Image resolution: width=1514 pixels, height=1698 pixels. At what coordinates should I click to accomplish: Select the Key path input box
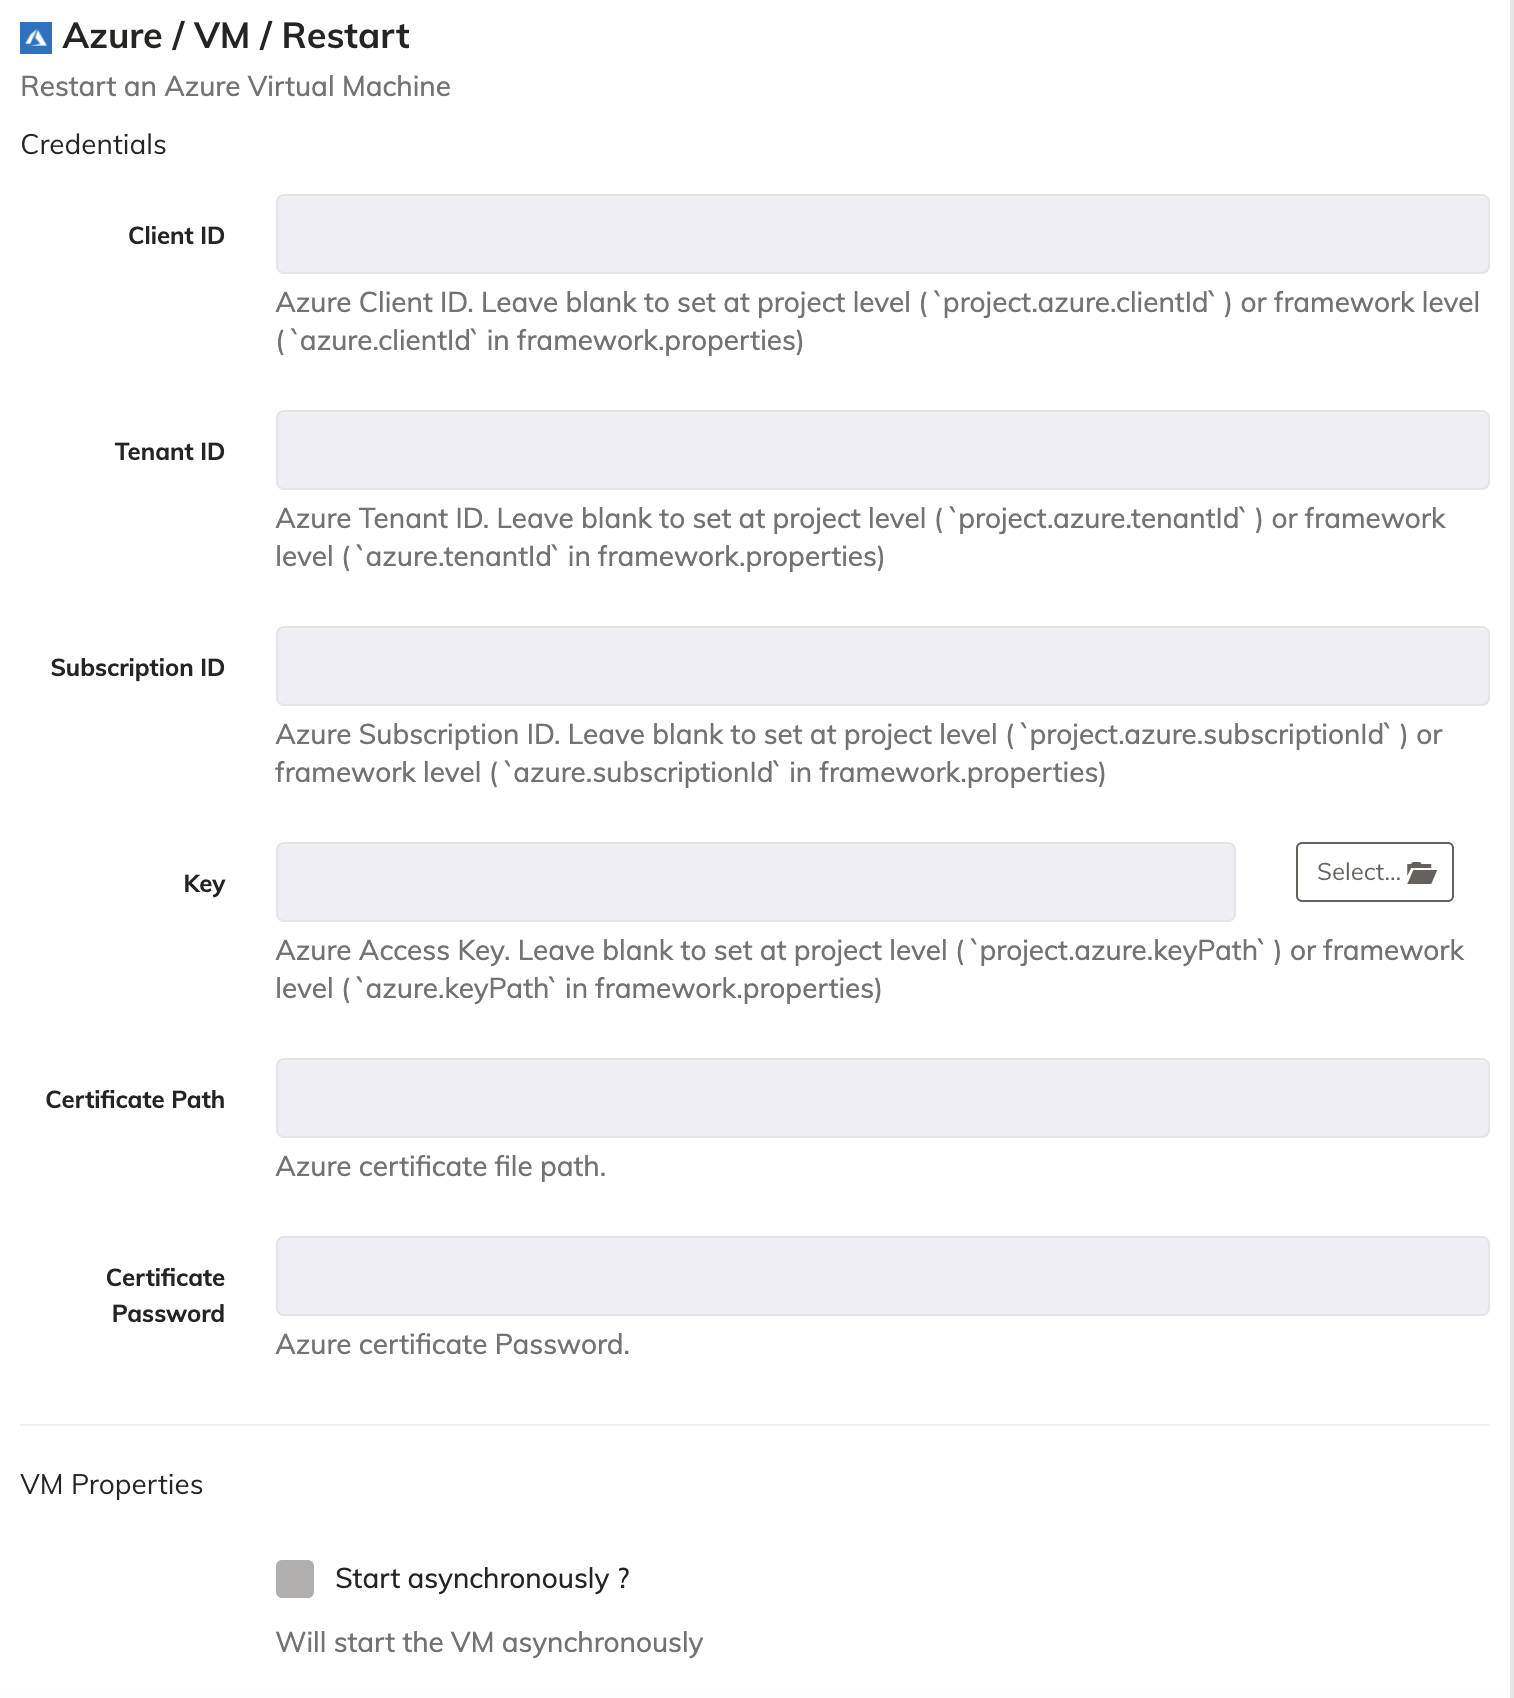(755, 882)
